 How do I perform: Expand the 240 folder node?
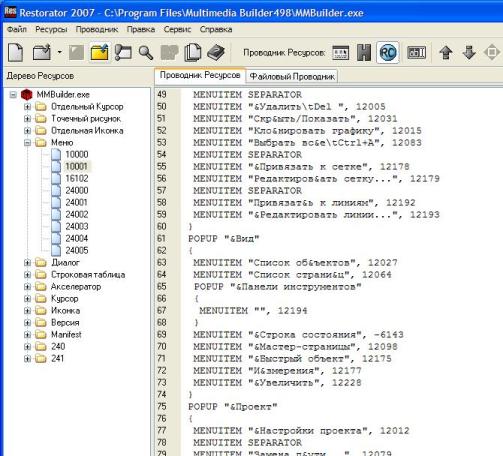coord(28,347)
